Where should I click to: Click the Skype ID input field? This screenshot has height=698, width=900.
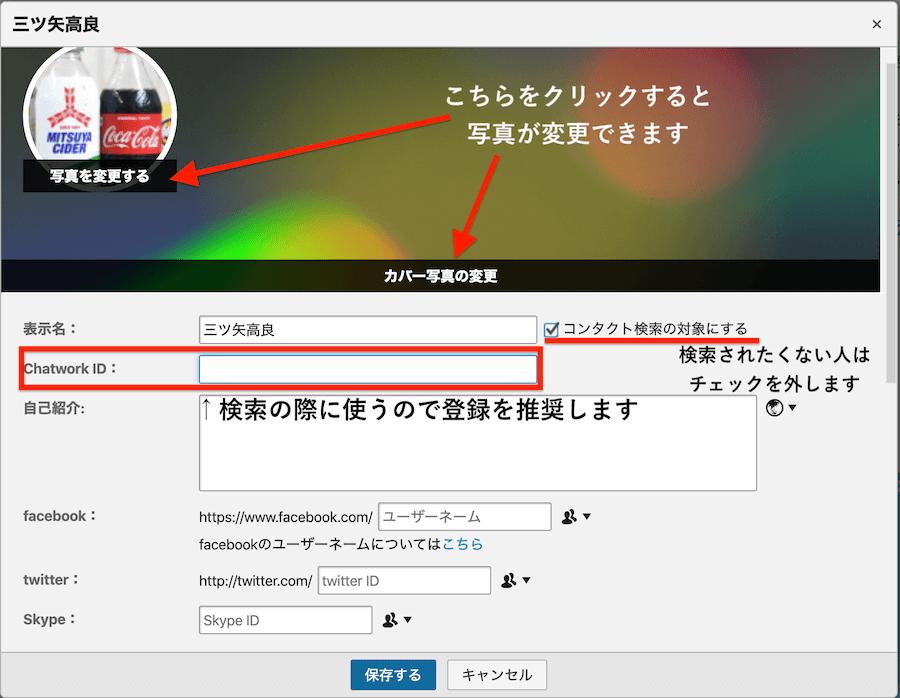(x=286, y=620)
